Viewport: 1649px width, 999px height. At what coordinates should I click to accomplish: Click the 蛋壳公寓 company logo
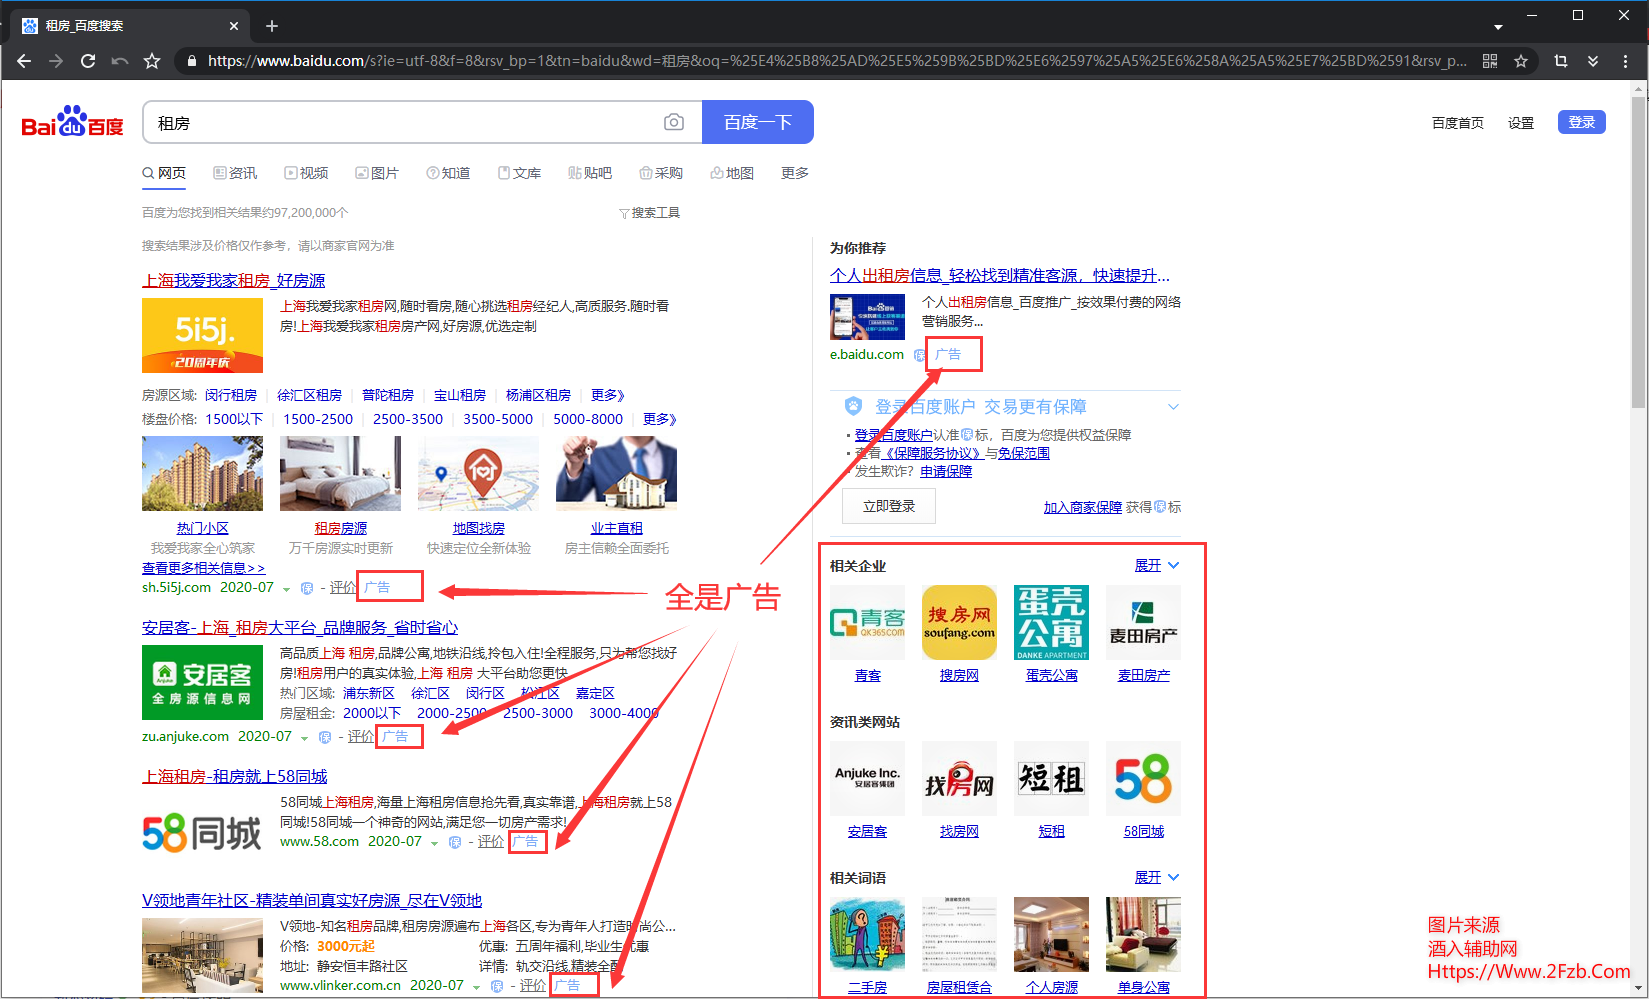point(1051,623)
